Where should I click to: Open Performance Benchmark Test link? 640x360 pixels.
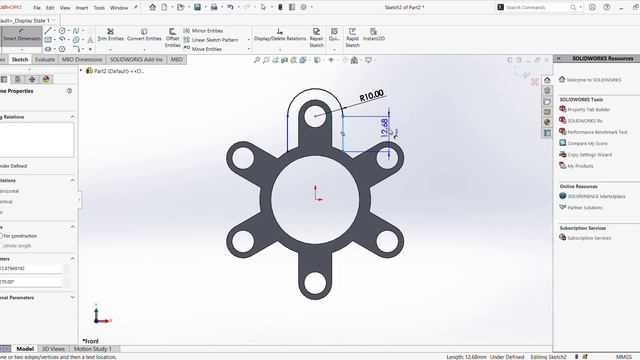(597, 132)
